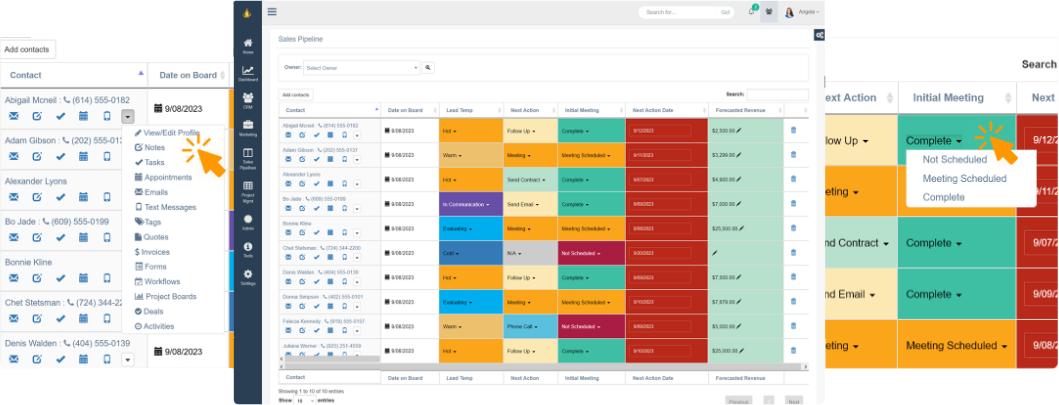Open Bo Jade's In Communication dropdown
This screenshot has width=1059, height=405.
point(466,204)
